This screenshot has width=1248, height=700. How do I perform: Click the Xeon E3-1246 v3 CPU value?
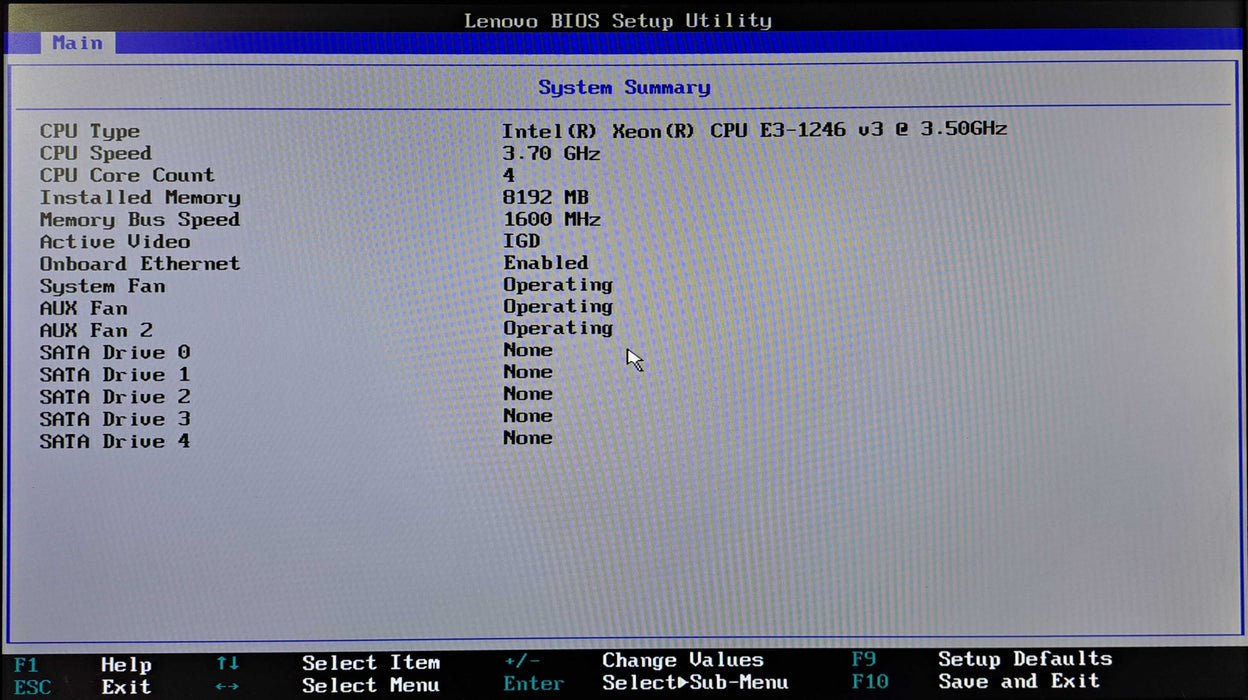pyautogui.click(x=754, y=129)
